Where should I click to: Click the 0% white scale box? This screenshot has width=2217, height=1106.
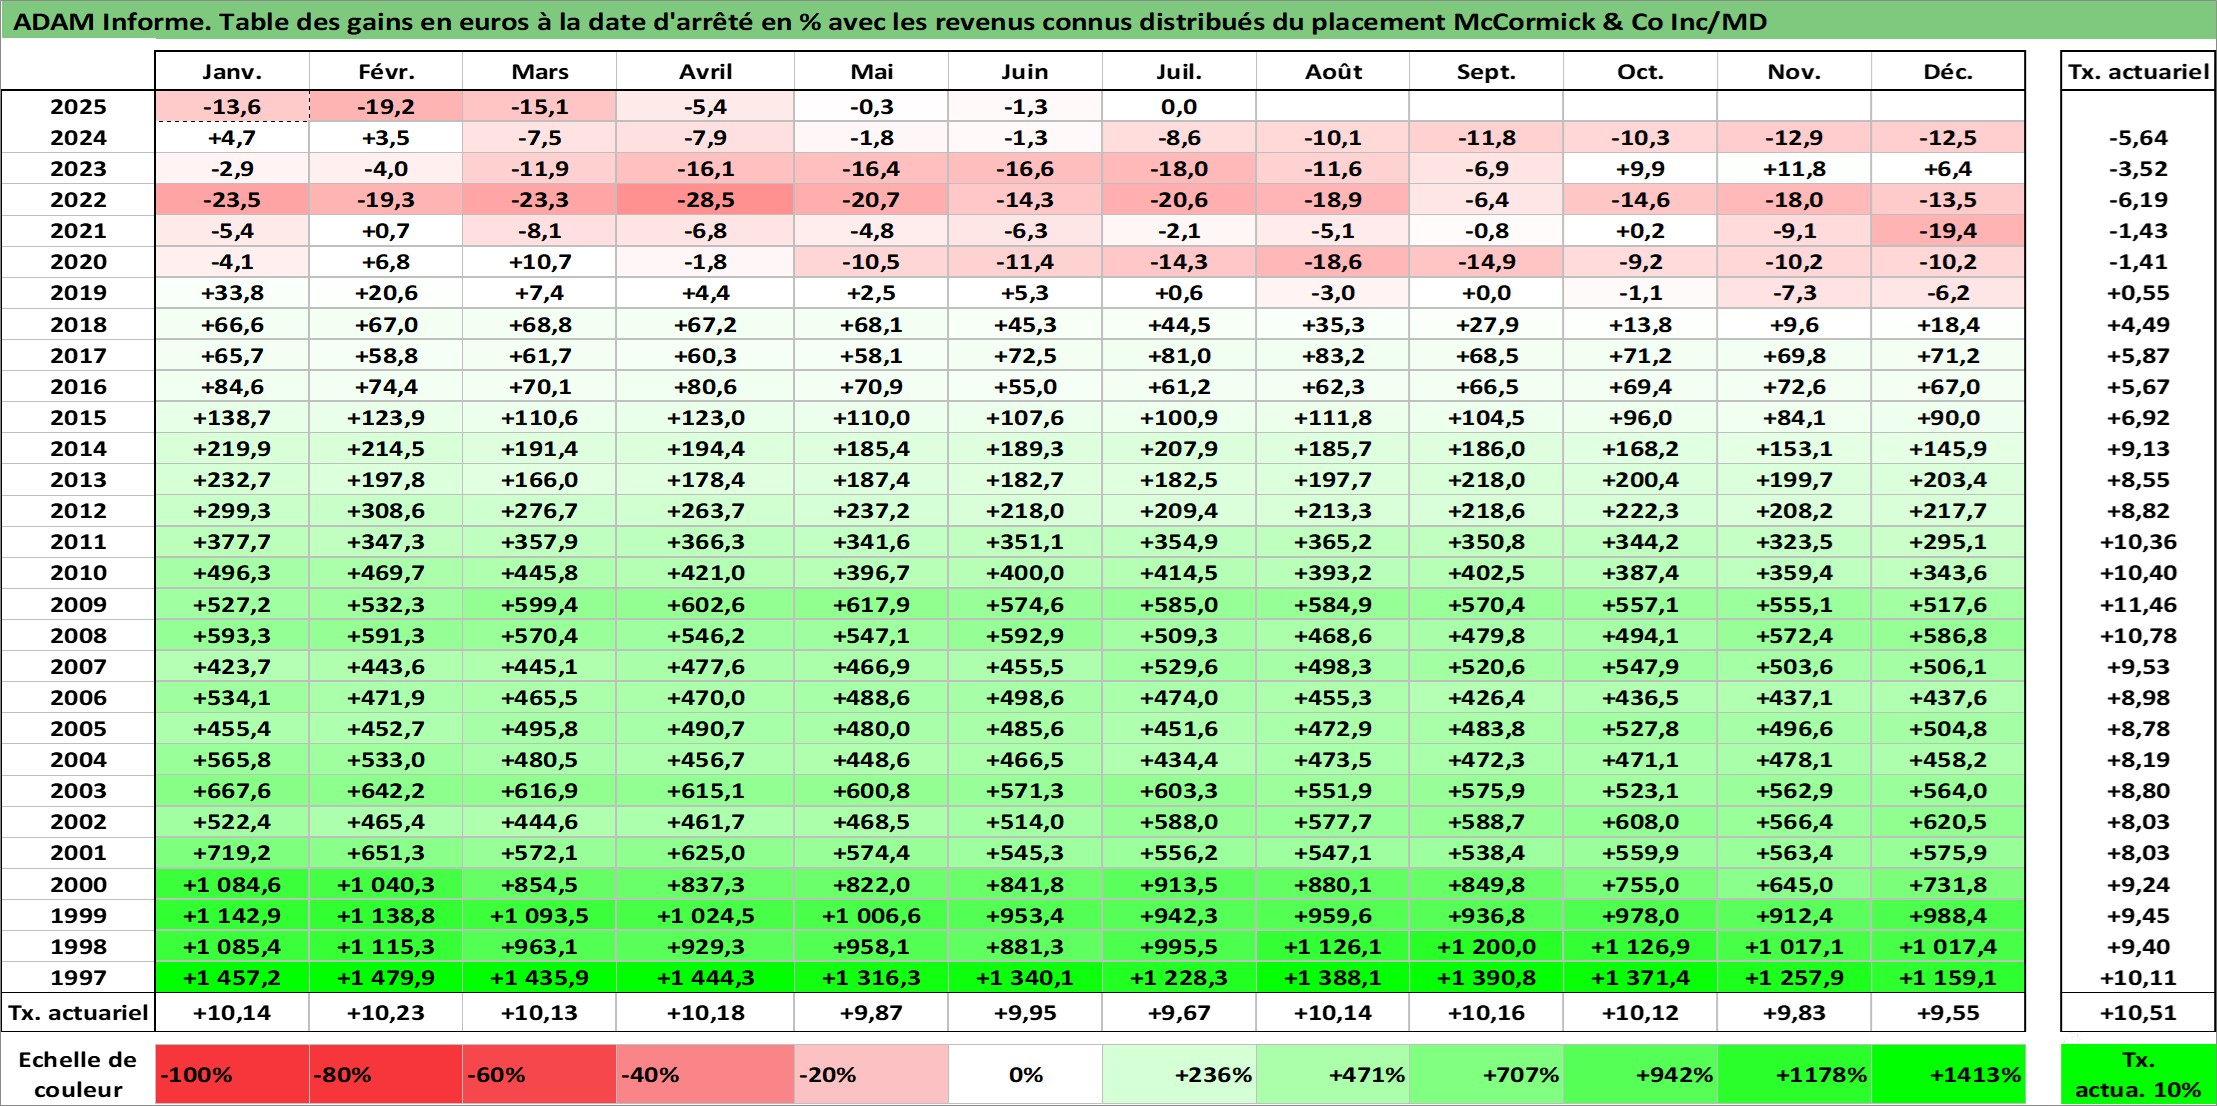1025,1074
